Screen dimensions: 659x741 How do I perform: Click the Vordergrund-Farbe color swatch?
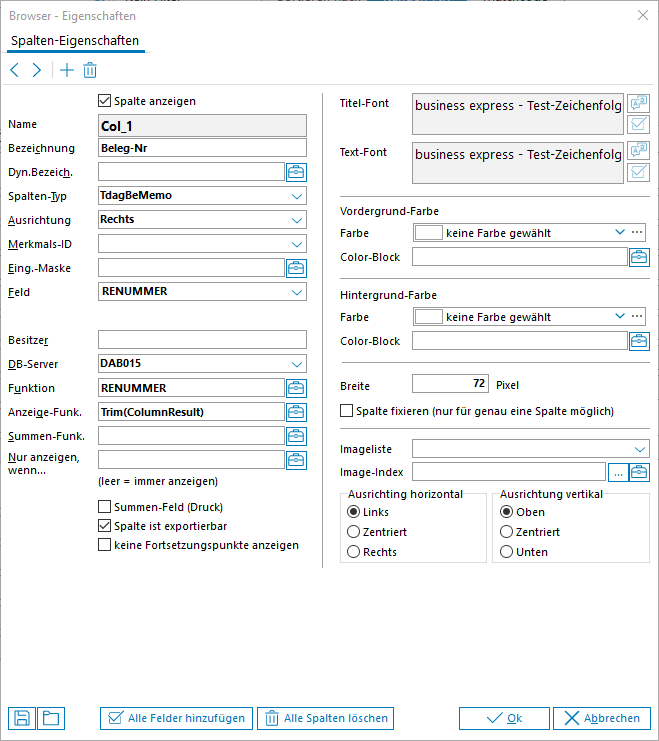428,233
